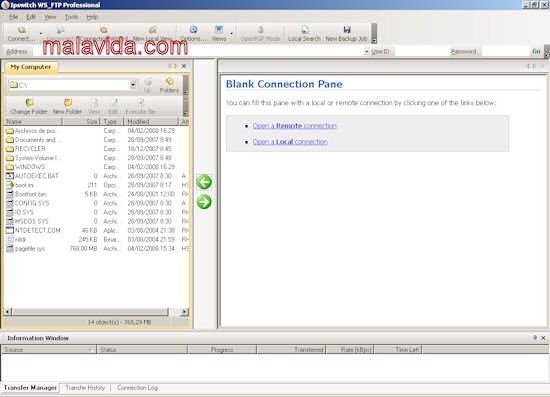Open the File menu

tap(14, 17)
